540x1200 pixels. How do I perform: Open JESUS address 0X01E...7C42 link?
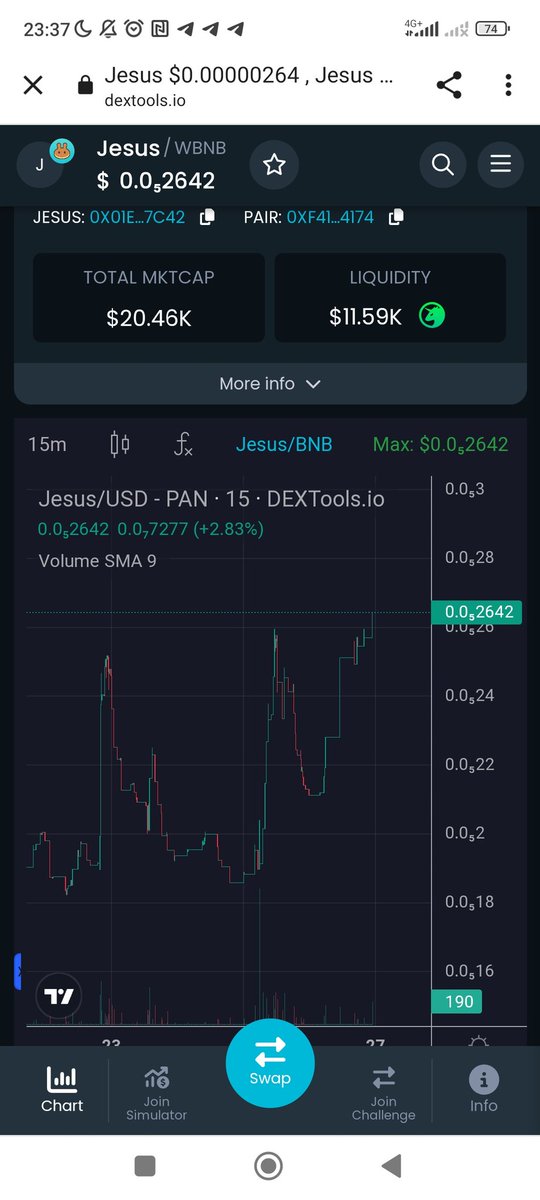[137, 217]
